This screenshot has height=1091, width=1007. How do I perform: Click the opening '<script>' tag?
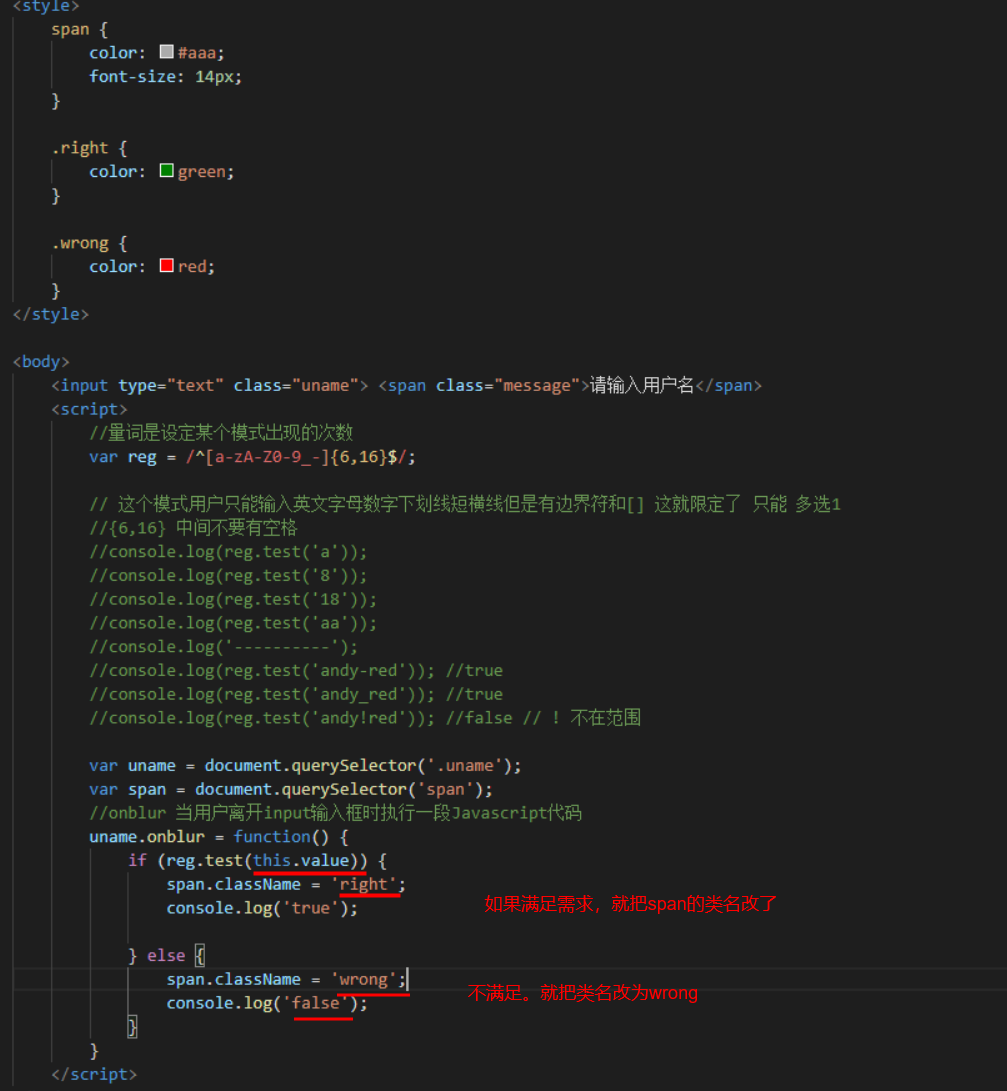[x=89, y=409]
